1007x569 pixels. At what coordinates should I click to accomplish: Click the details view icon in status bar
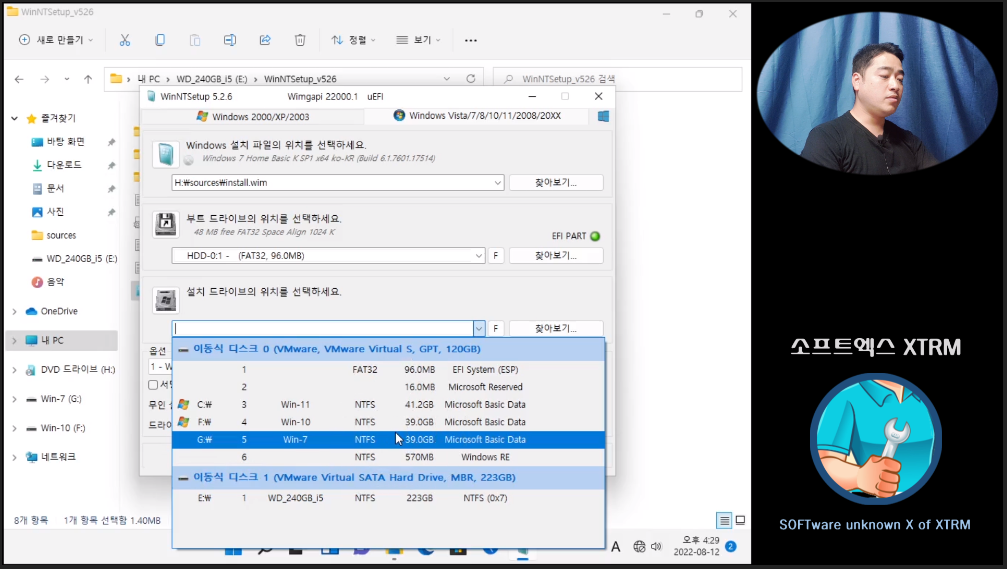pyautogui.click(x=724, y=520)
